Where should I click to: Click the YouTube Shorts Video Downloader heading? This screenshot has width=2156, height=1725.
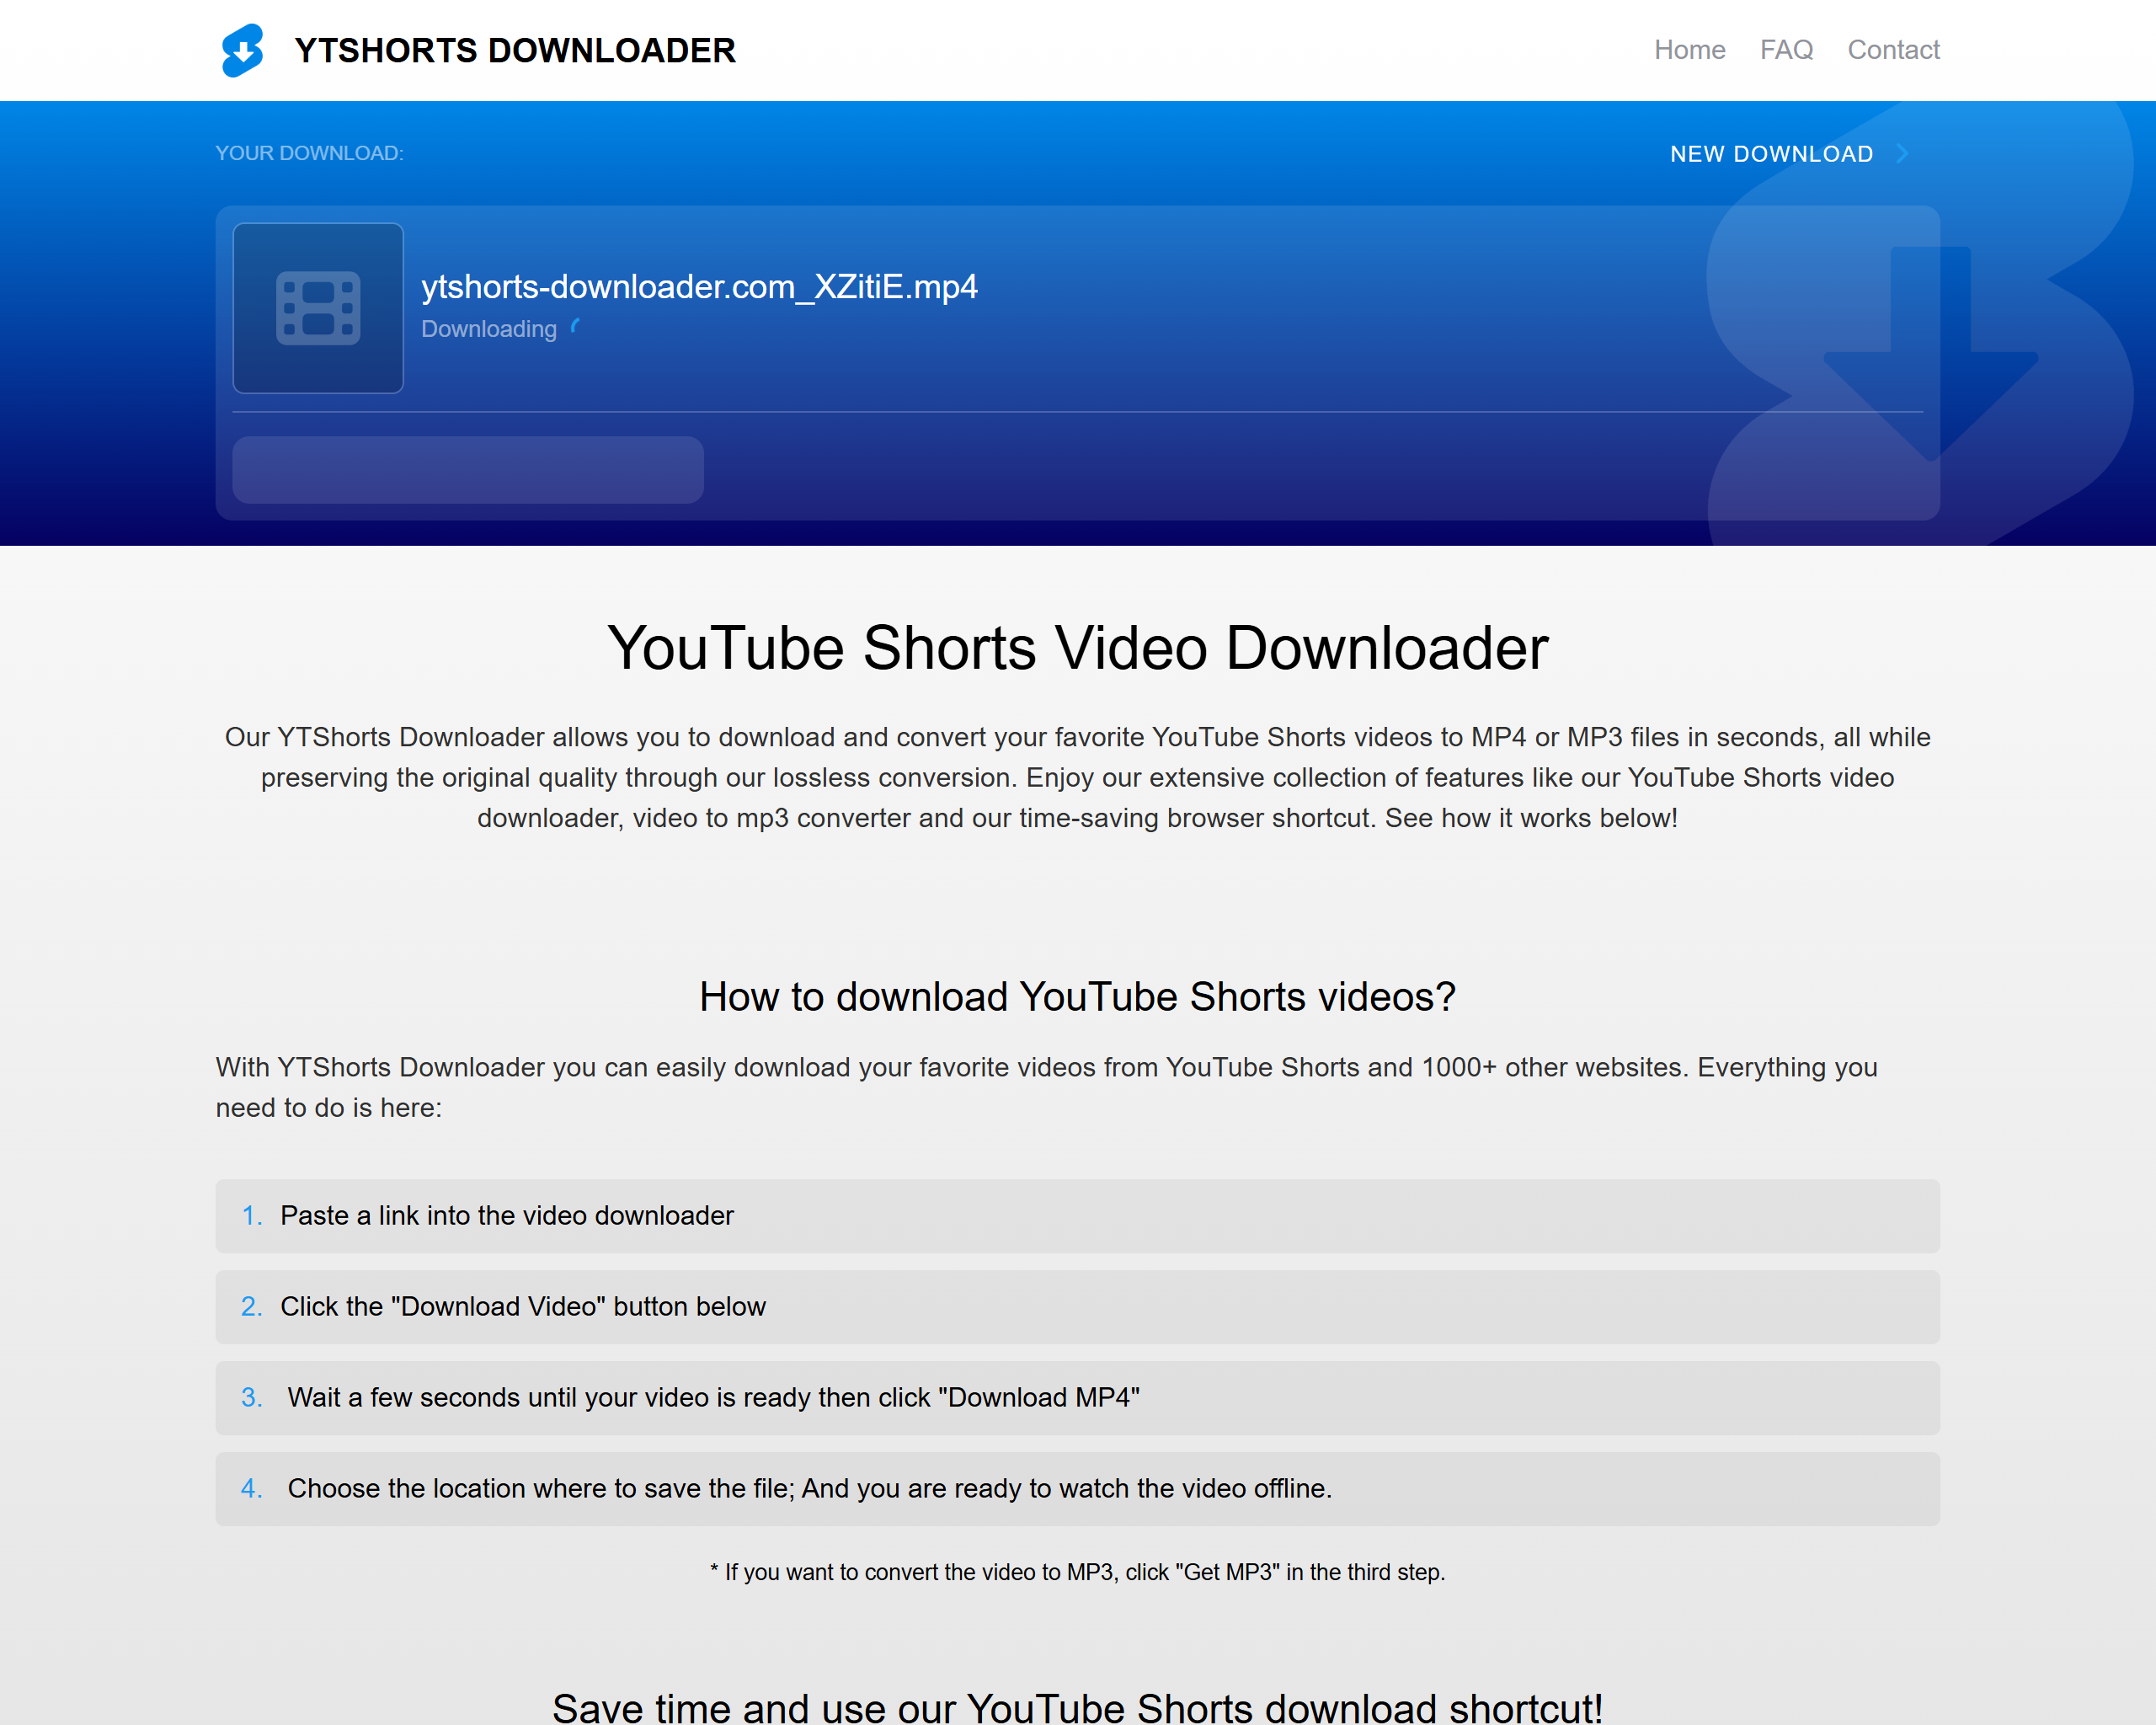pos(1077,648)
